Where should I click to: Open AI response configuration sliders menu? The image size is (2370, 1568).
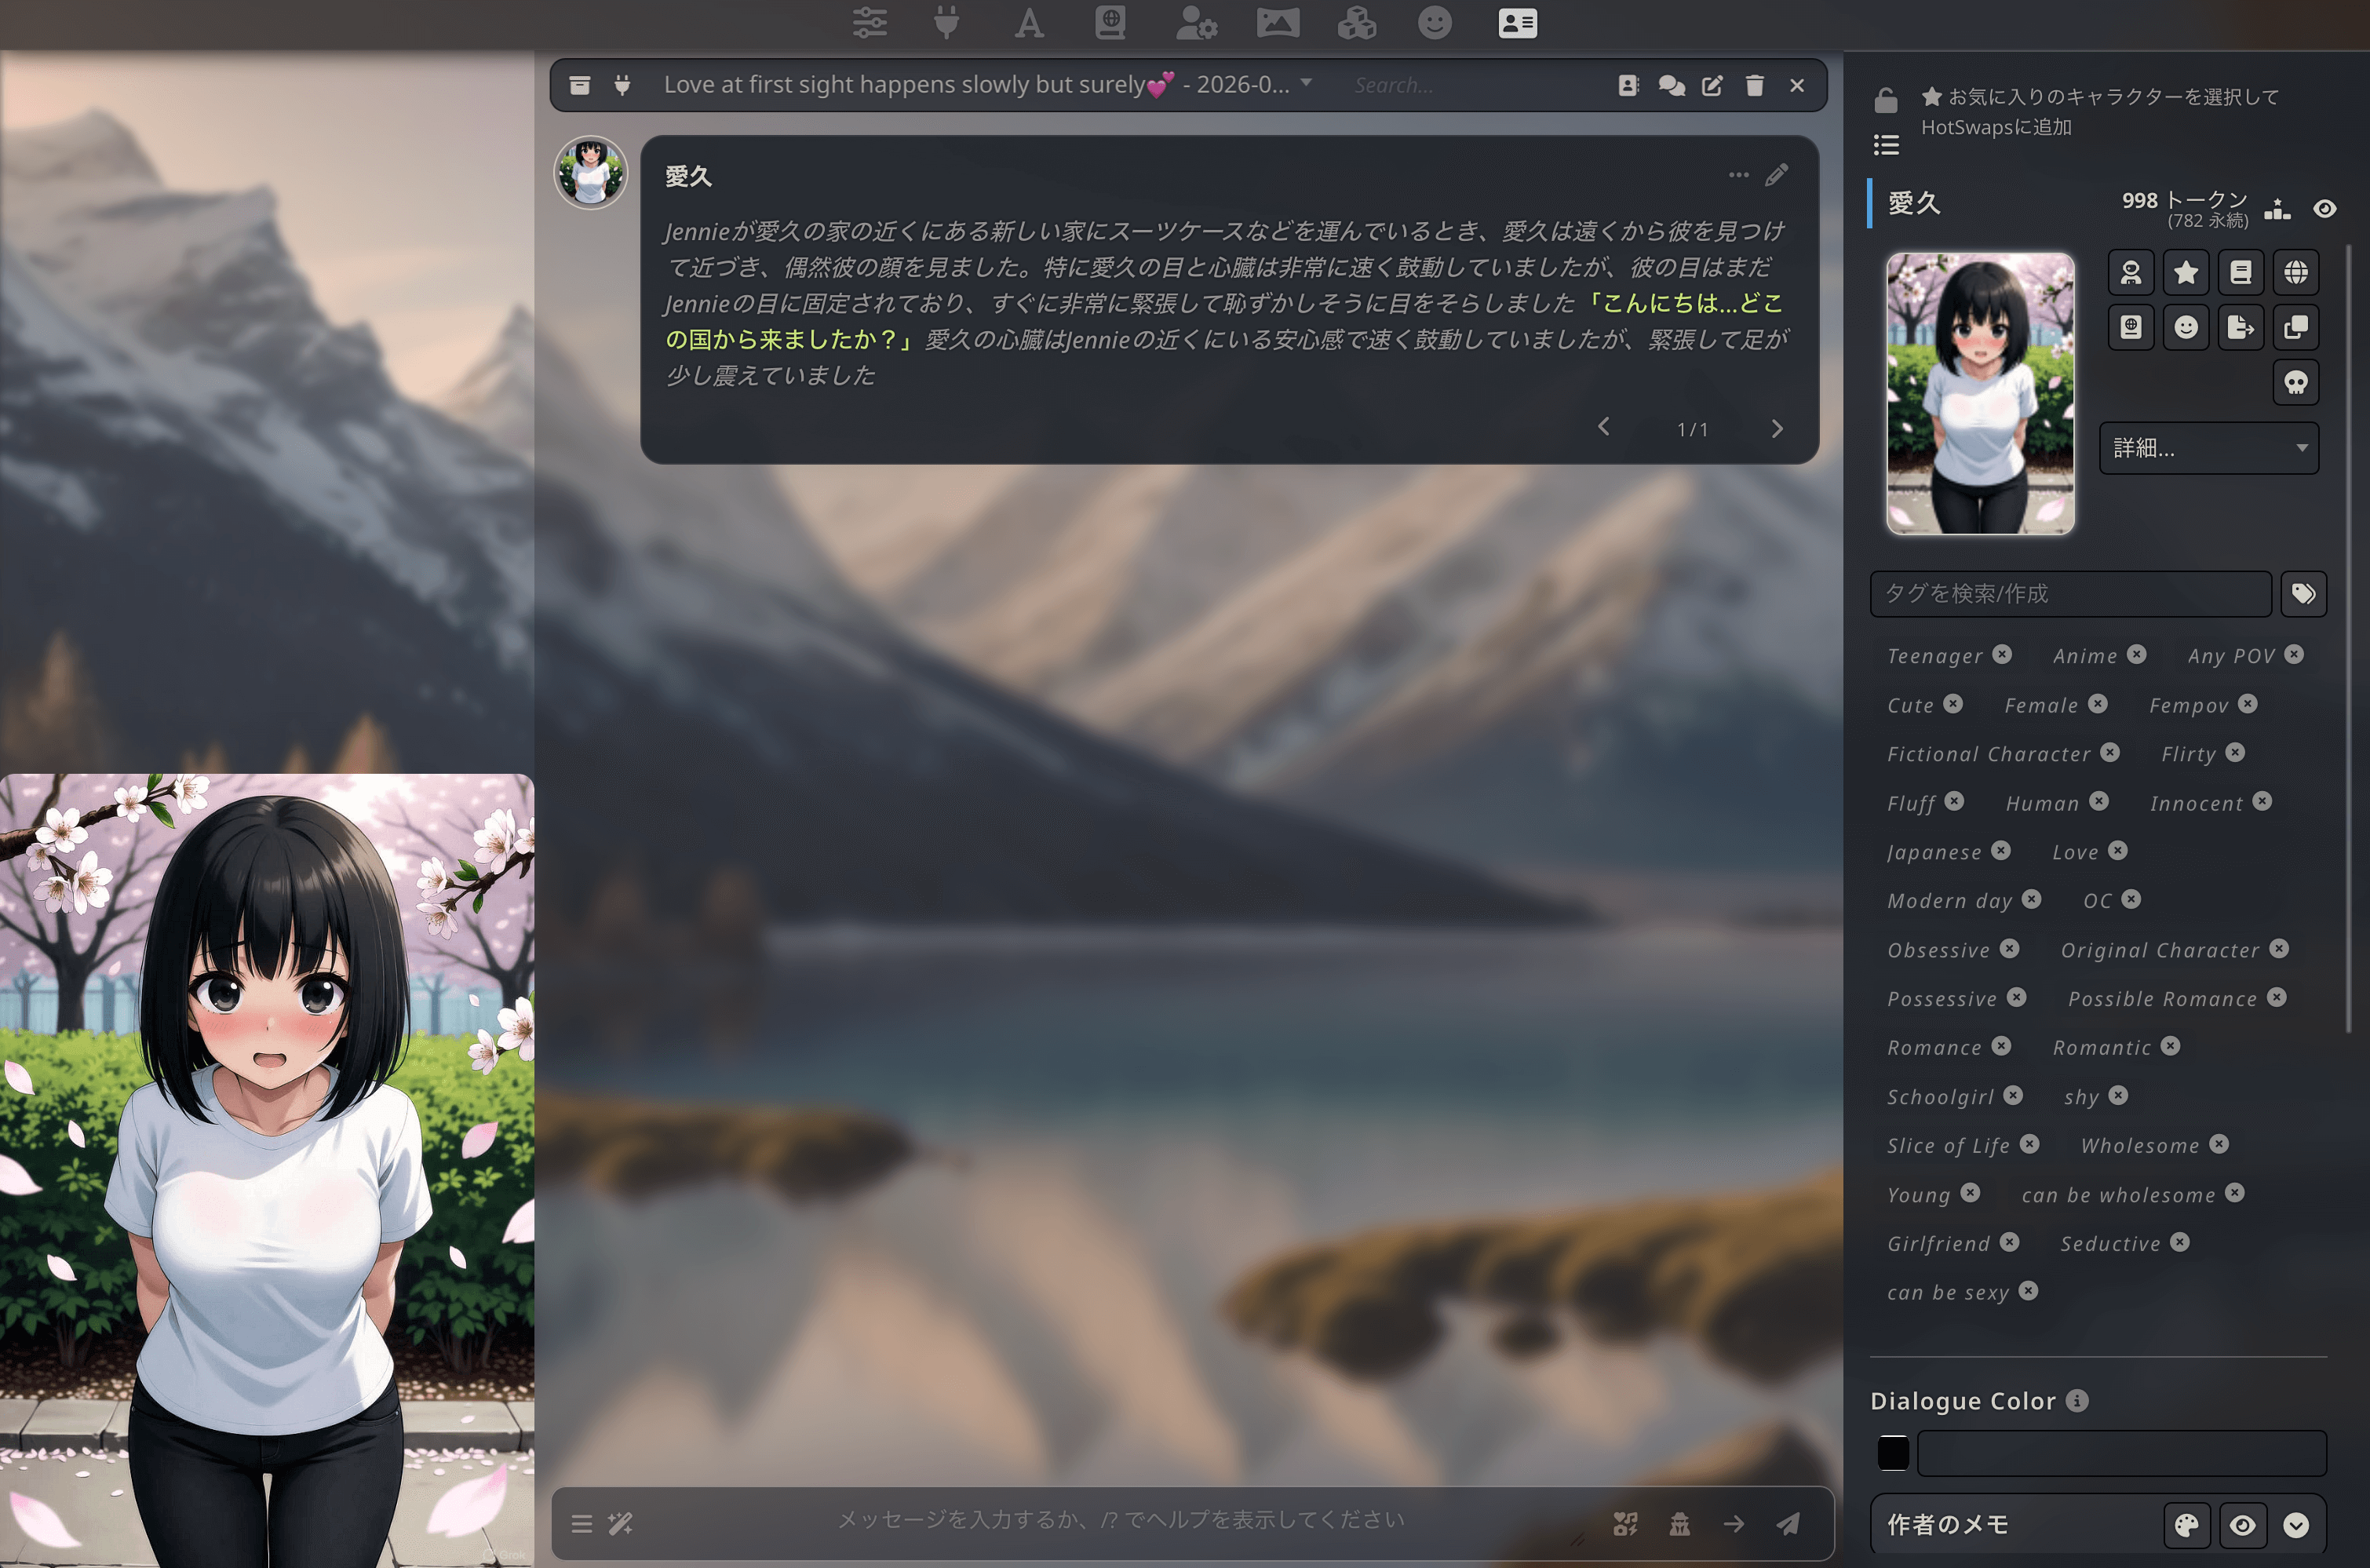point(869,22)
